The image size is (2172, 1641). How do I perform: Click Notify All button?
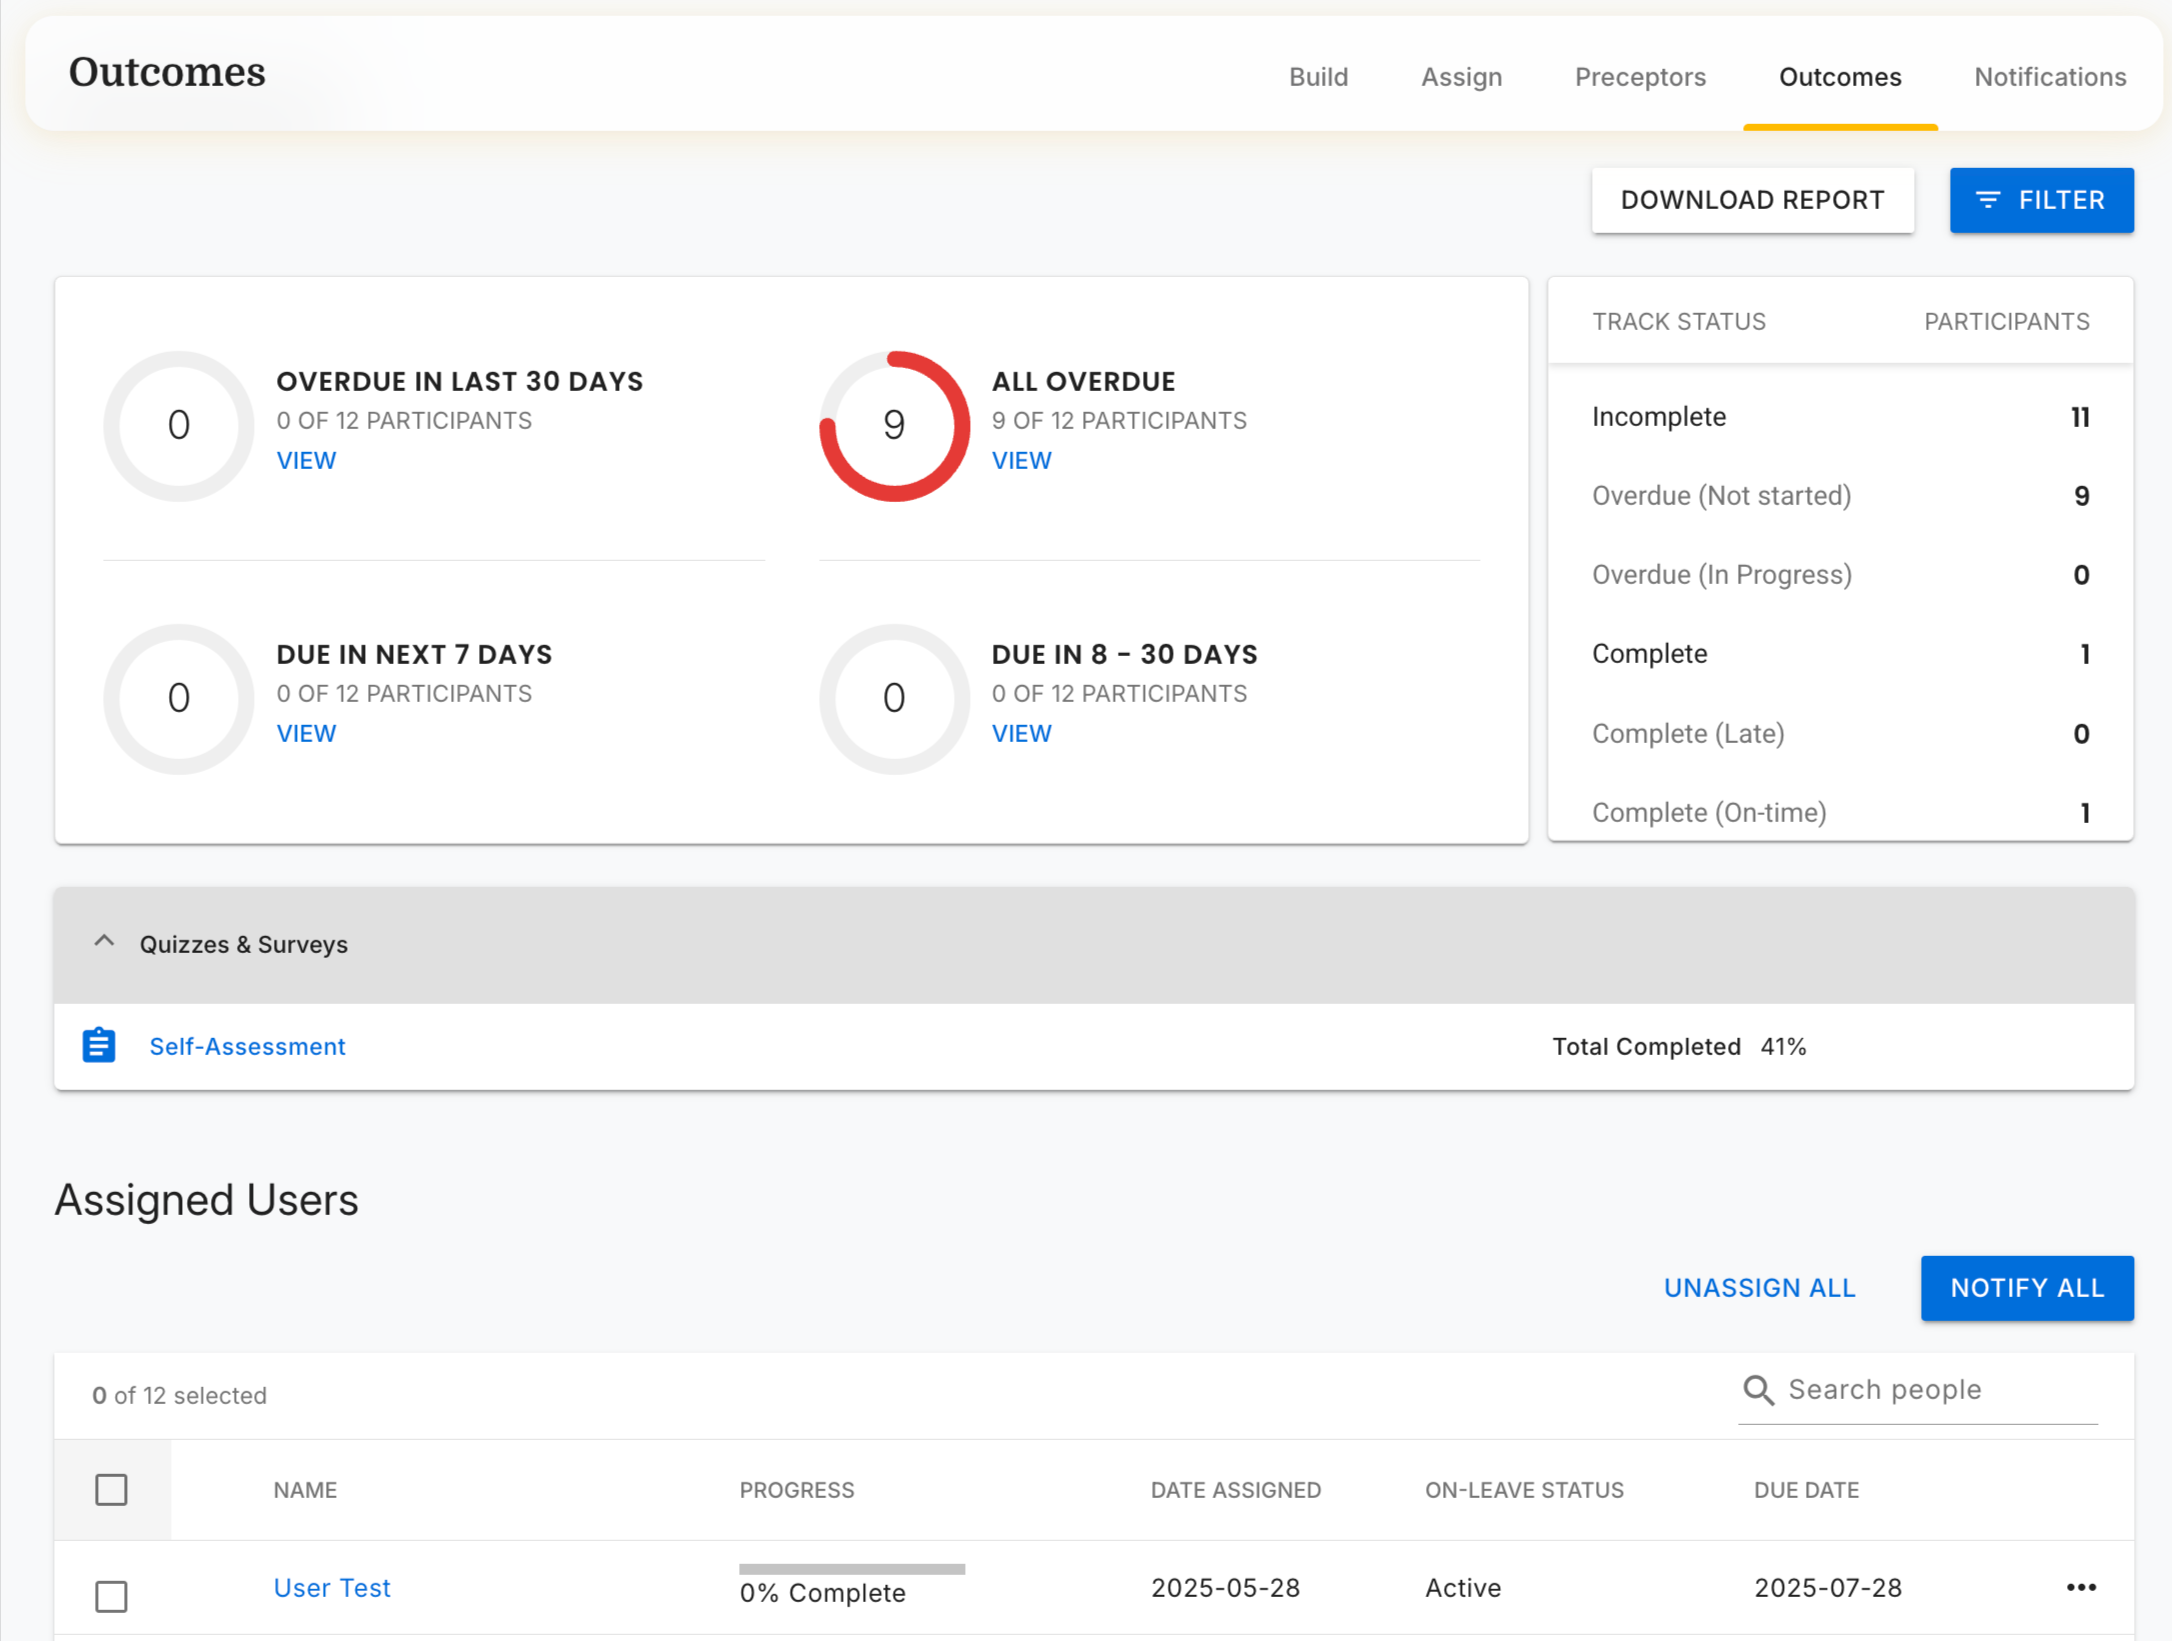[x=2027, y=1287]
